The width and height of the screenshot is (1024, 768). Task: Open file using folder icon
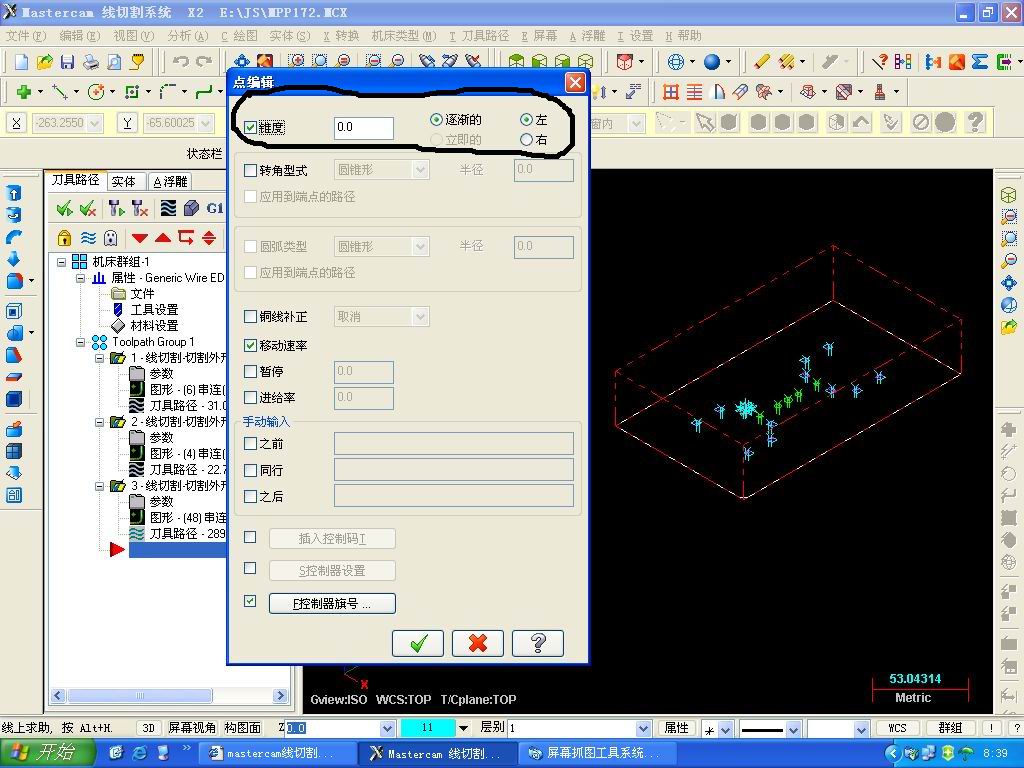tap(44, 62)
